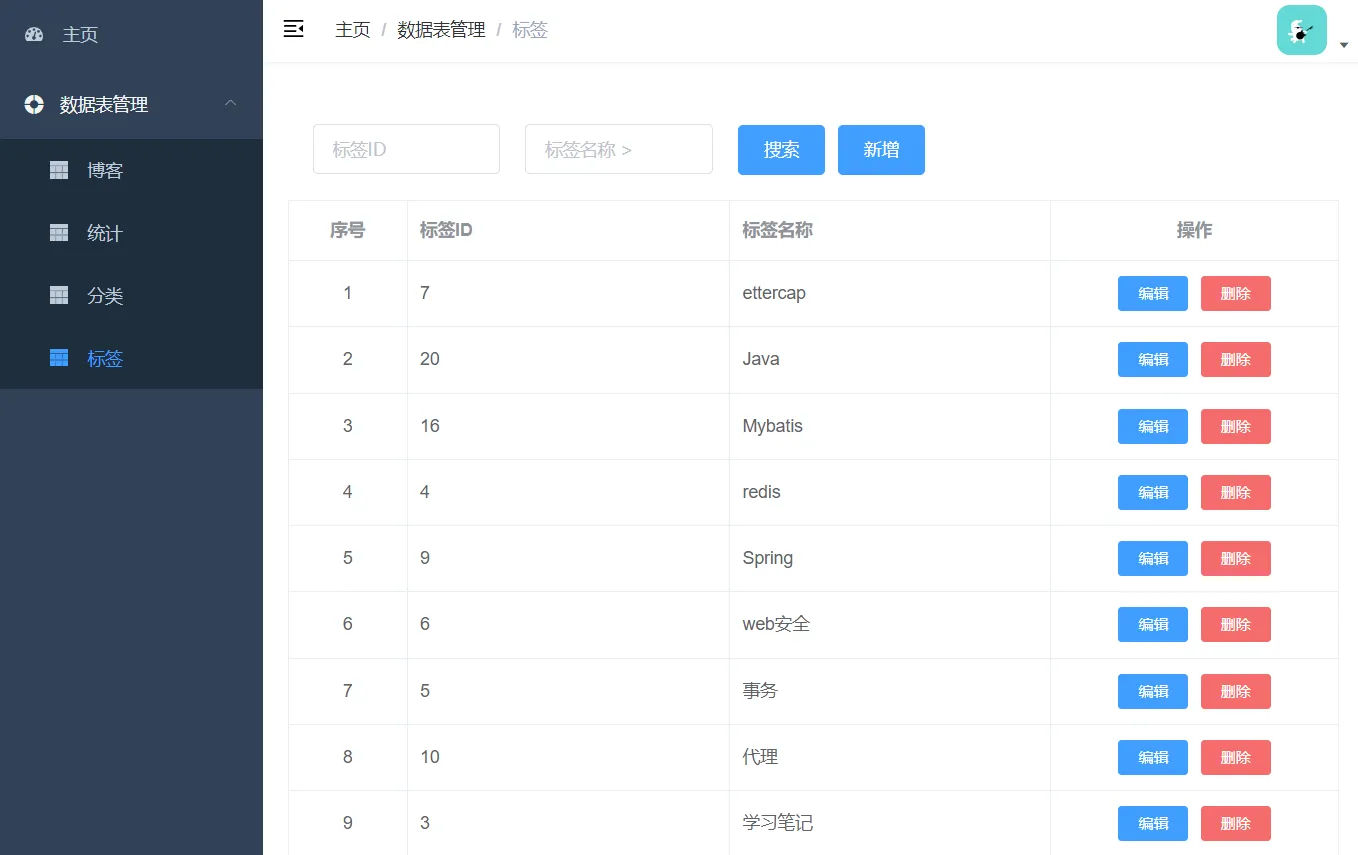Click the 数据表管理 lifebuoy icon
Viewport: 1358px width, 855px height.
[x=34, y=104]
